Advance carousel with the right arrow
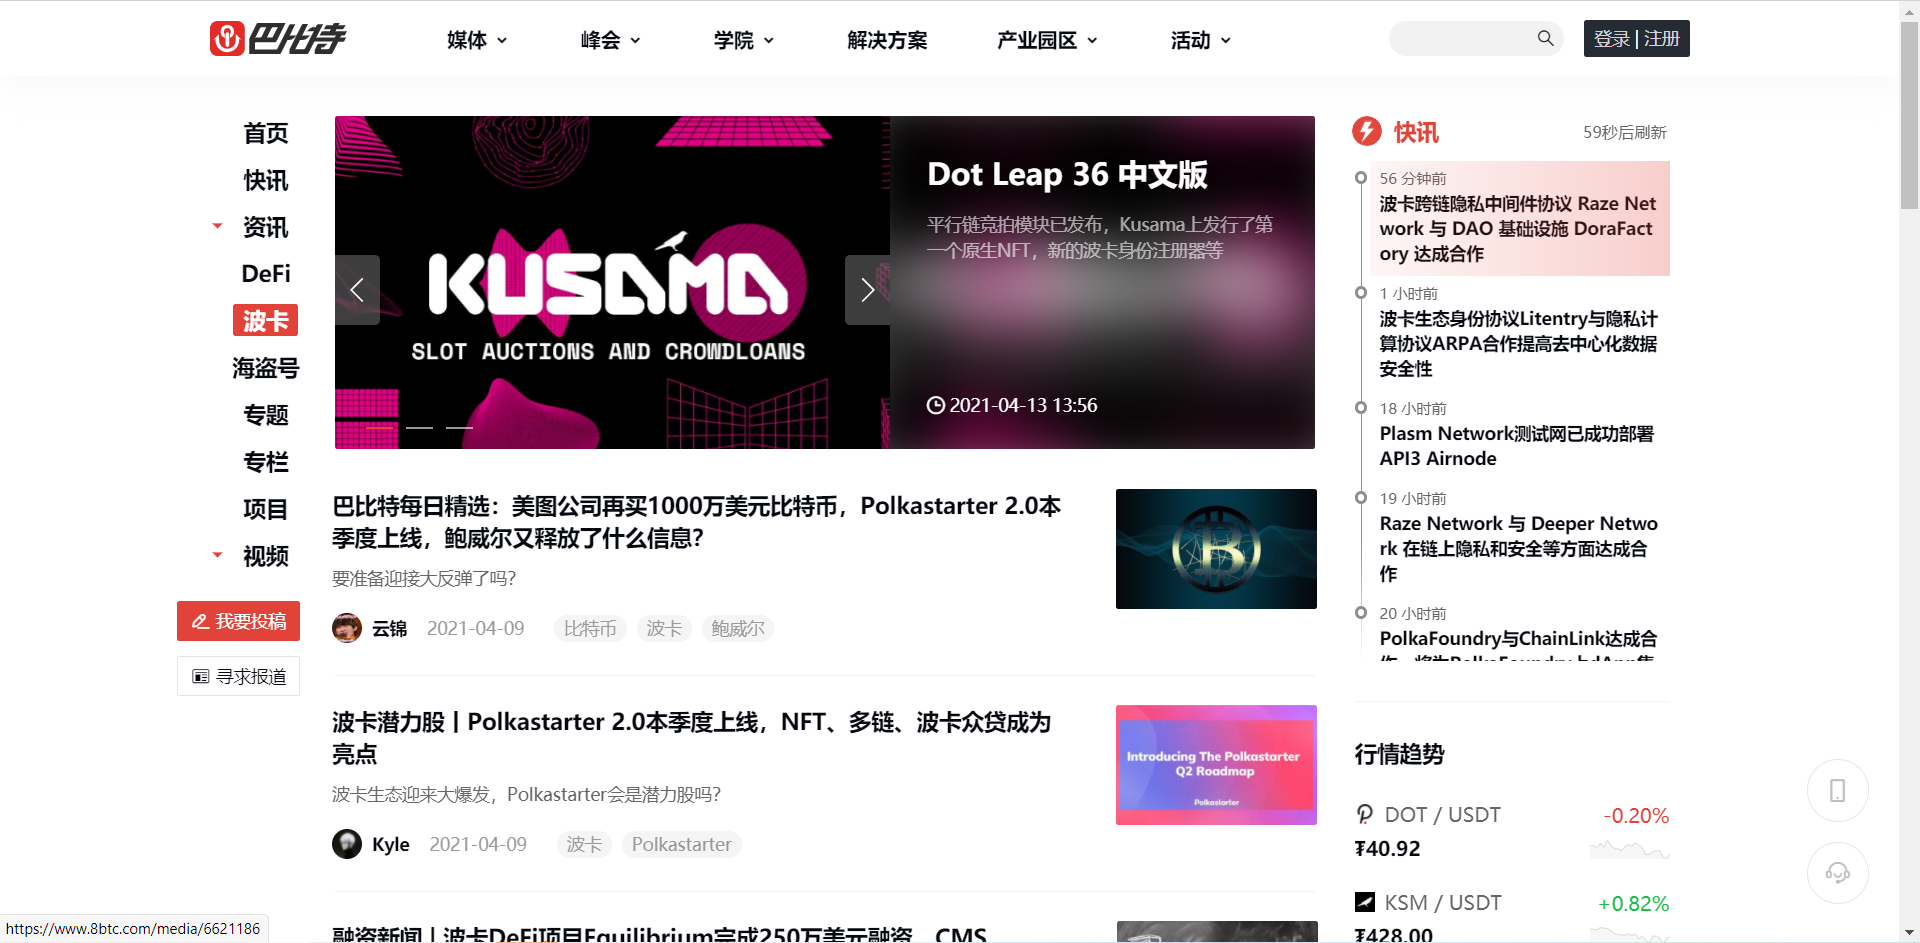The height and width of the screenshot is (943, 1920). [867, 289]
